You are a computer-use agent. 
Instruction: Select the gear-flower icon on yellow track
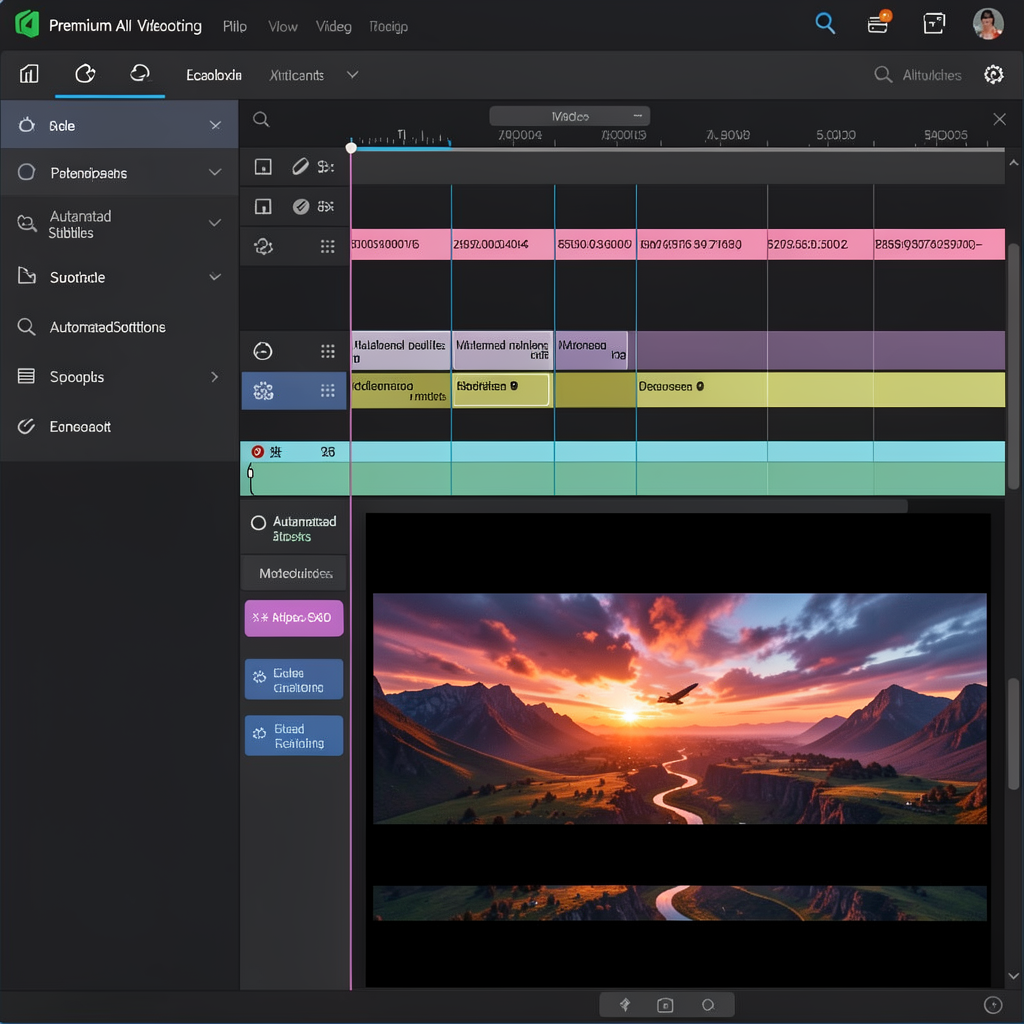[263, 391]
